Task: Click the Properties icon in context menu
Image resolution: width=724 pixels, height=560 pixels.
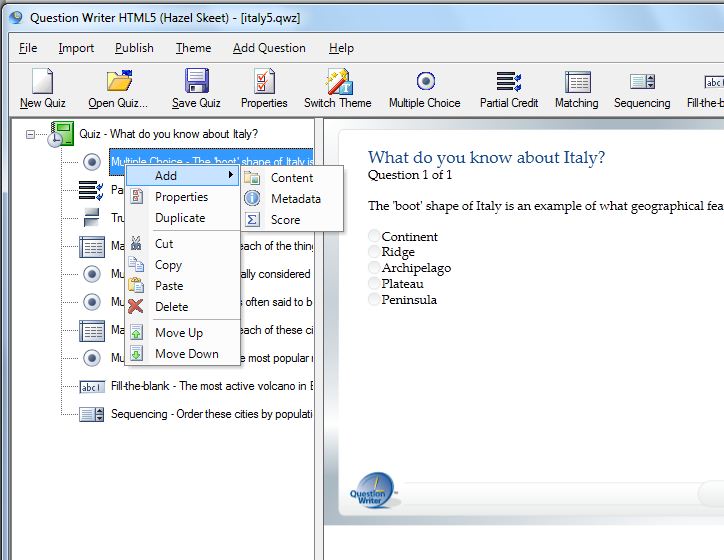Action: click(136, 196)
